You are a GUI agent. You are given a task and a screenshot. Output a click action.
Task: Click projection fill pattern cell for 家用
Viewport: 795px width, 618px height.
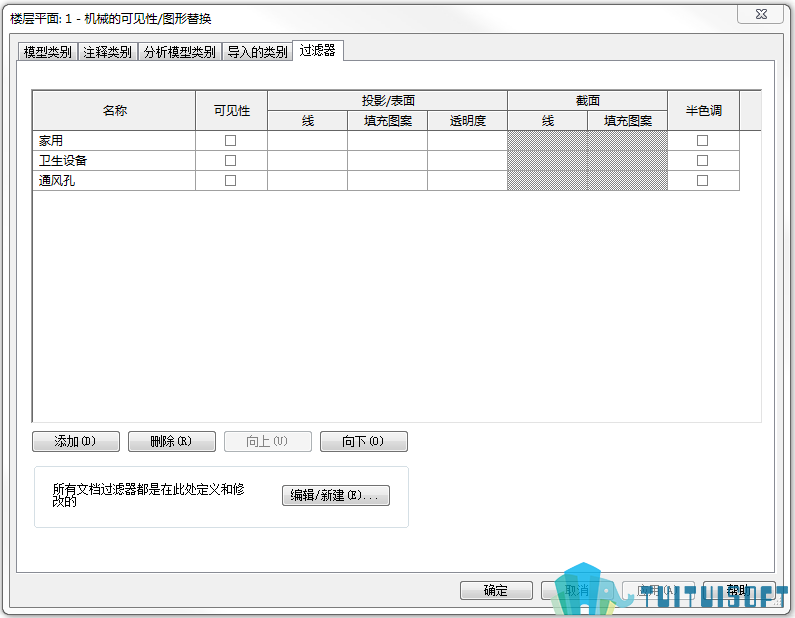[388, 140]
